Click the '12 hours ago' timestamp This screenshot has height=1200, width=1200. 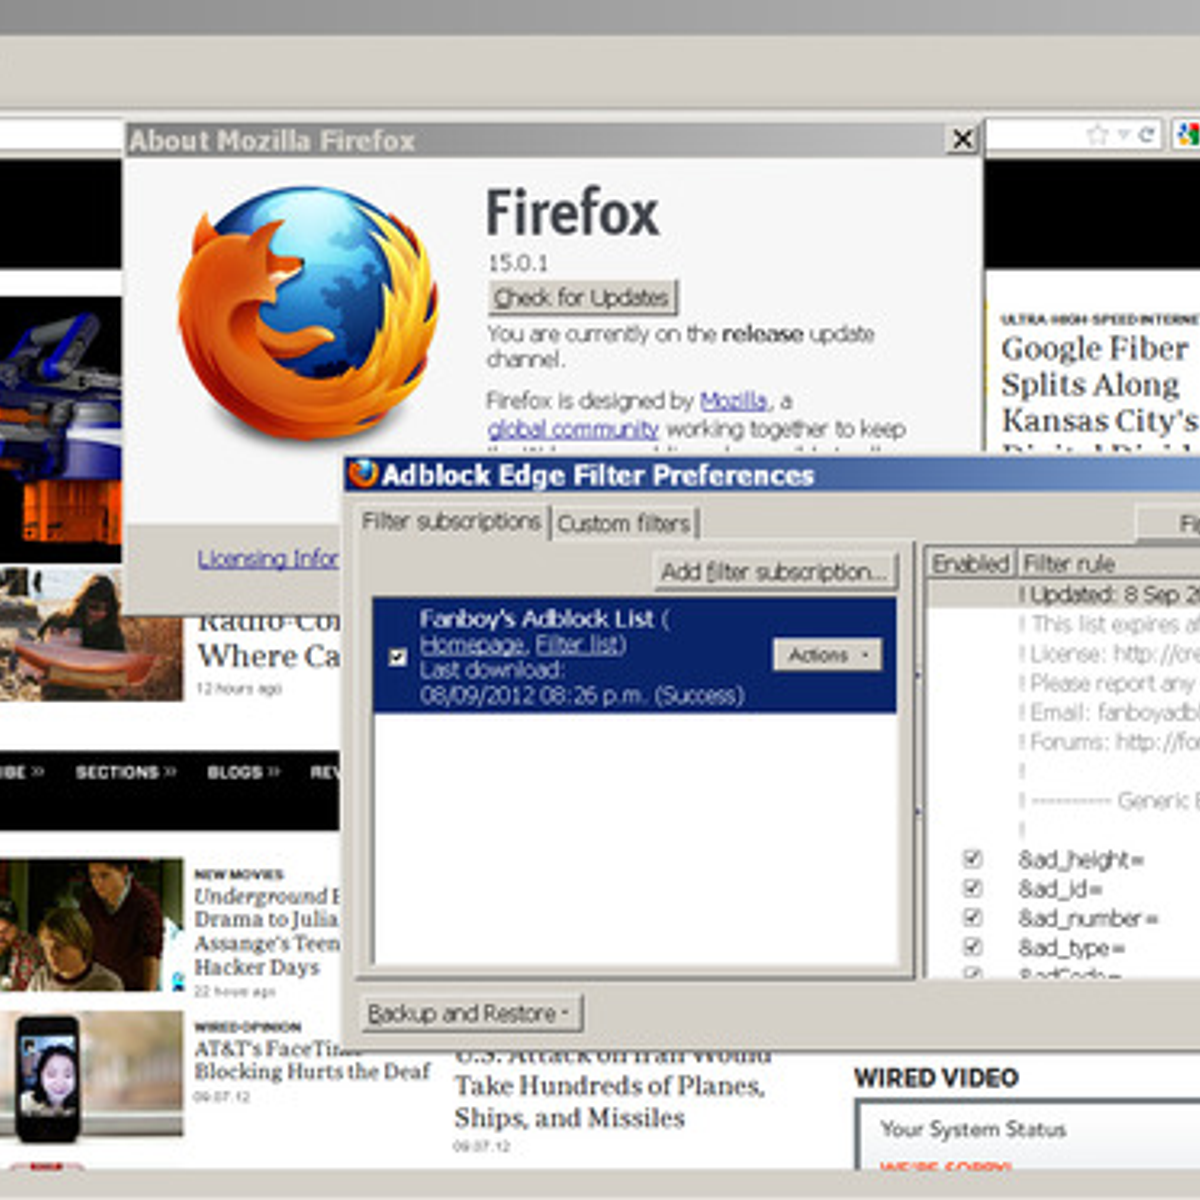[x=238, y=688]
